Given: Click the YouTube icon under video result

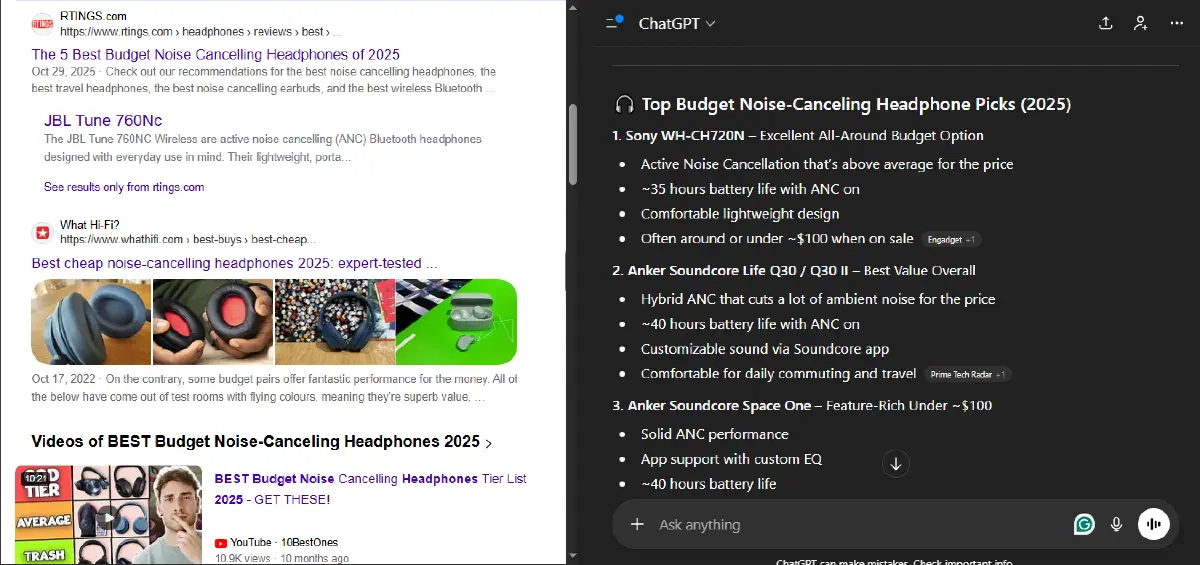Looking at the screenshot, I should tap(221, 542).
